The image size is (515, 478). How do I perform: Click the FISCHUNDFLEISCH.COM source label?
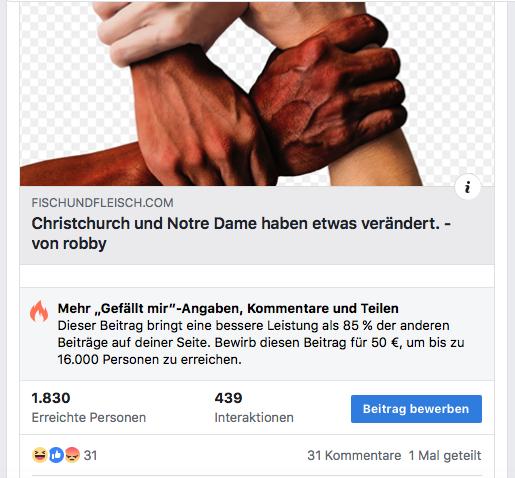click(102, 203)
